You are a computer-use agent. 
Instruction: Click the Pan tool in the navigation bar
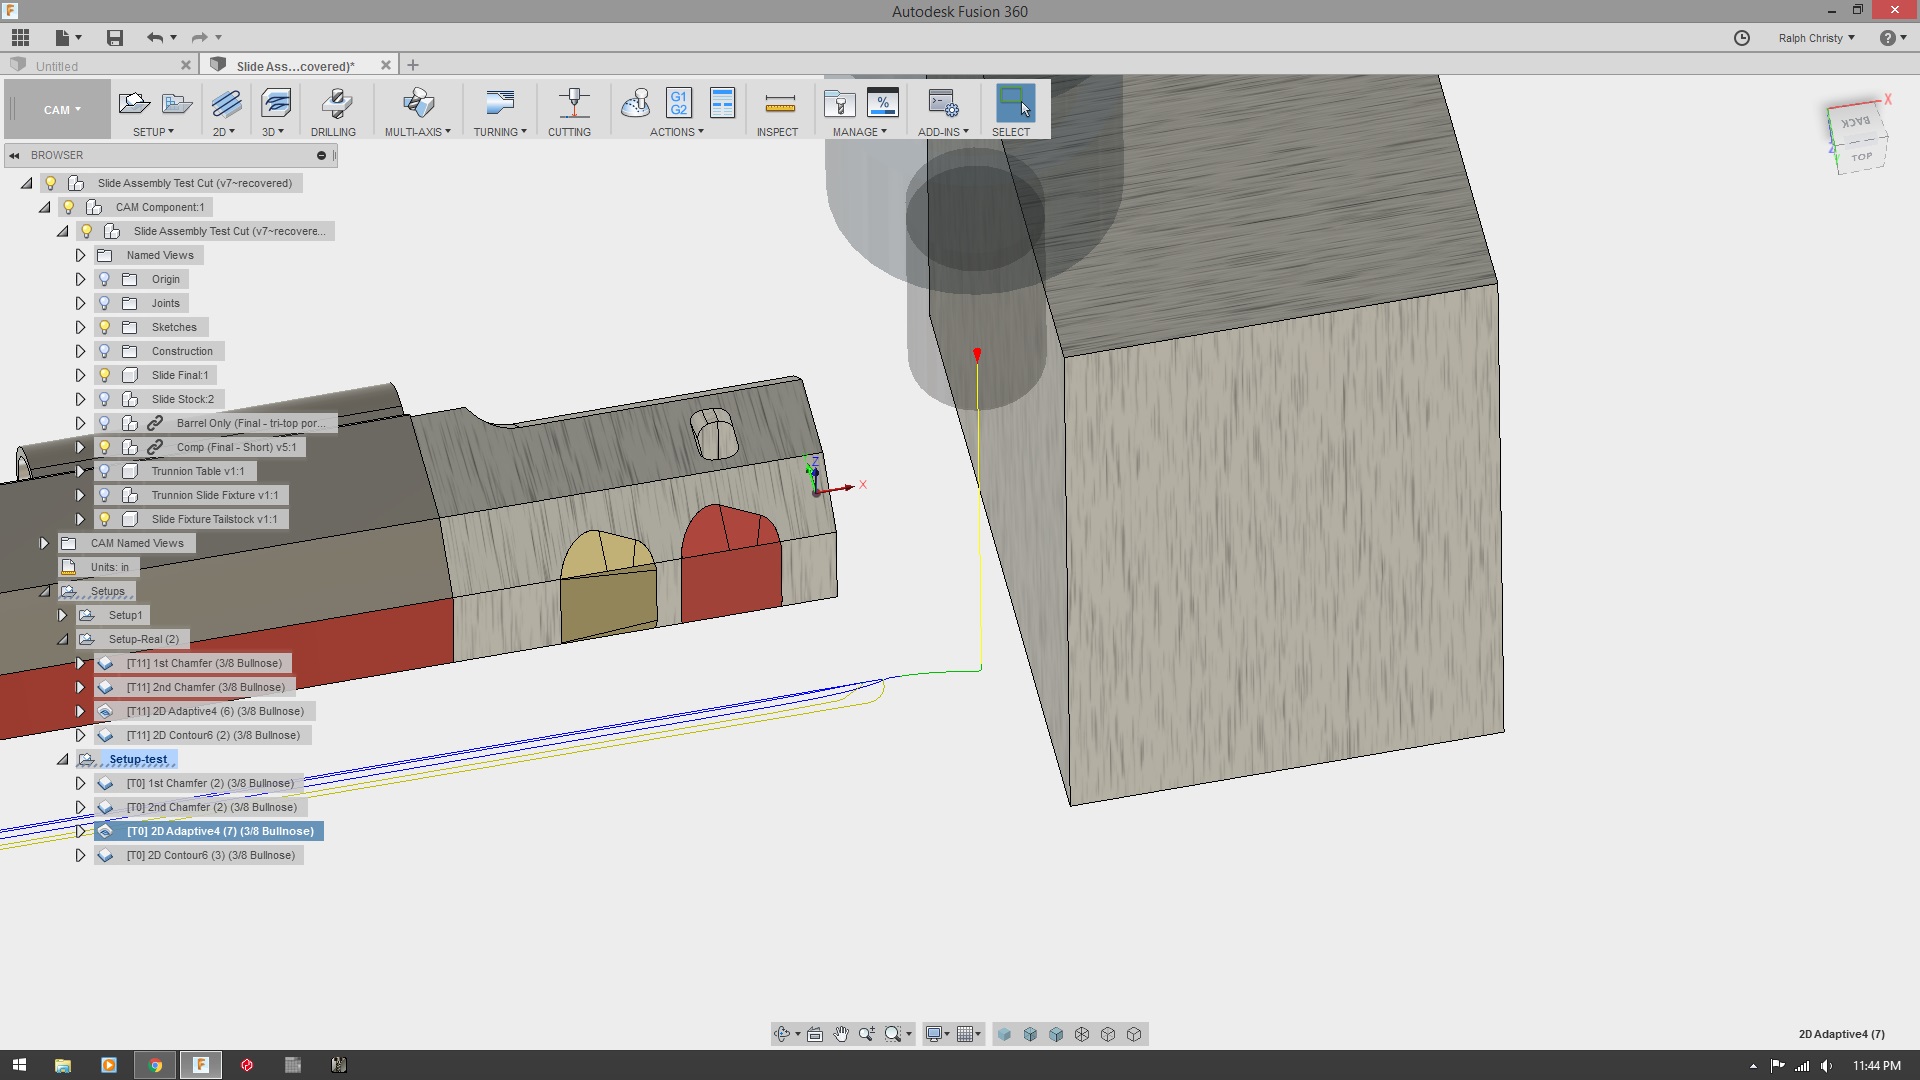(x=841, y=1034)
